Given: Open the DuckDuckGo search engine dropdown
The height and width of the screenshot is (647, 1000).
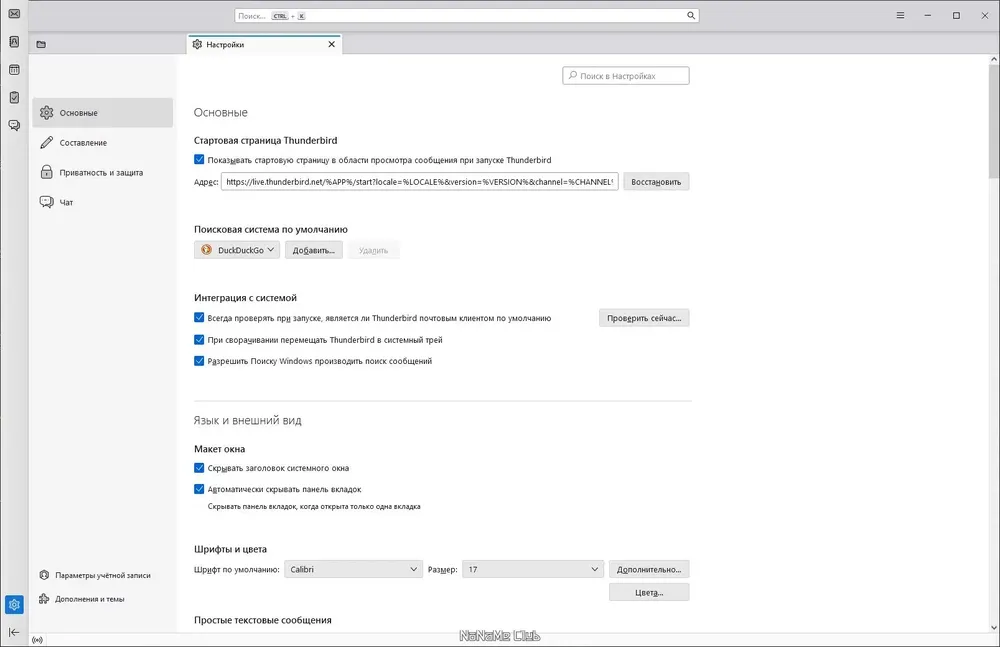Looking at the screenshot, I should (x=237, y=250).
